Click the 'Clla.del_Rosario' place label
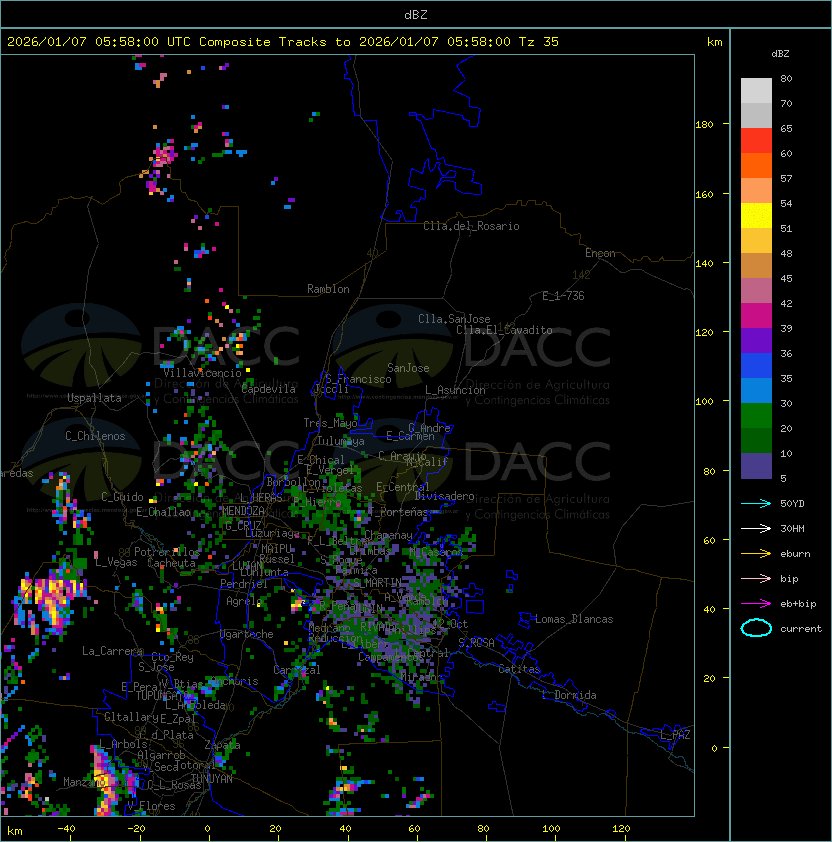 point(471,227)
